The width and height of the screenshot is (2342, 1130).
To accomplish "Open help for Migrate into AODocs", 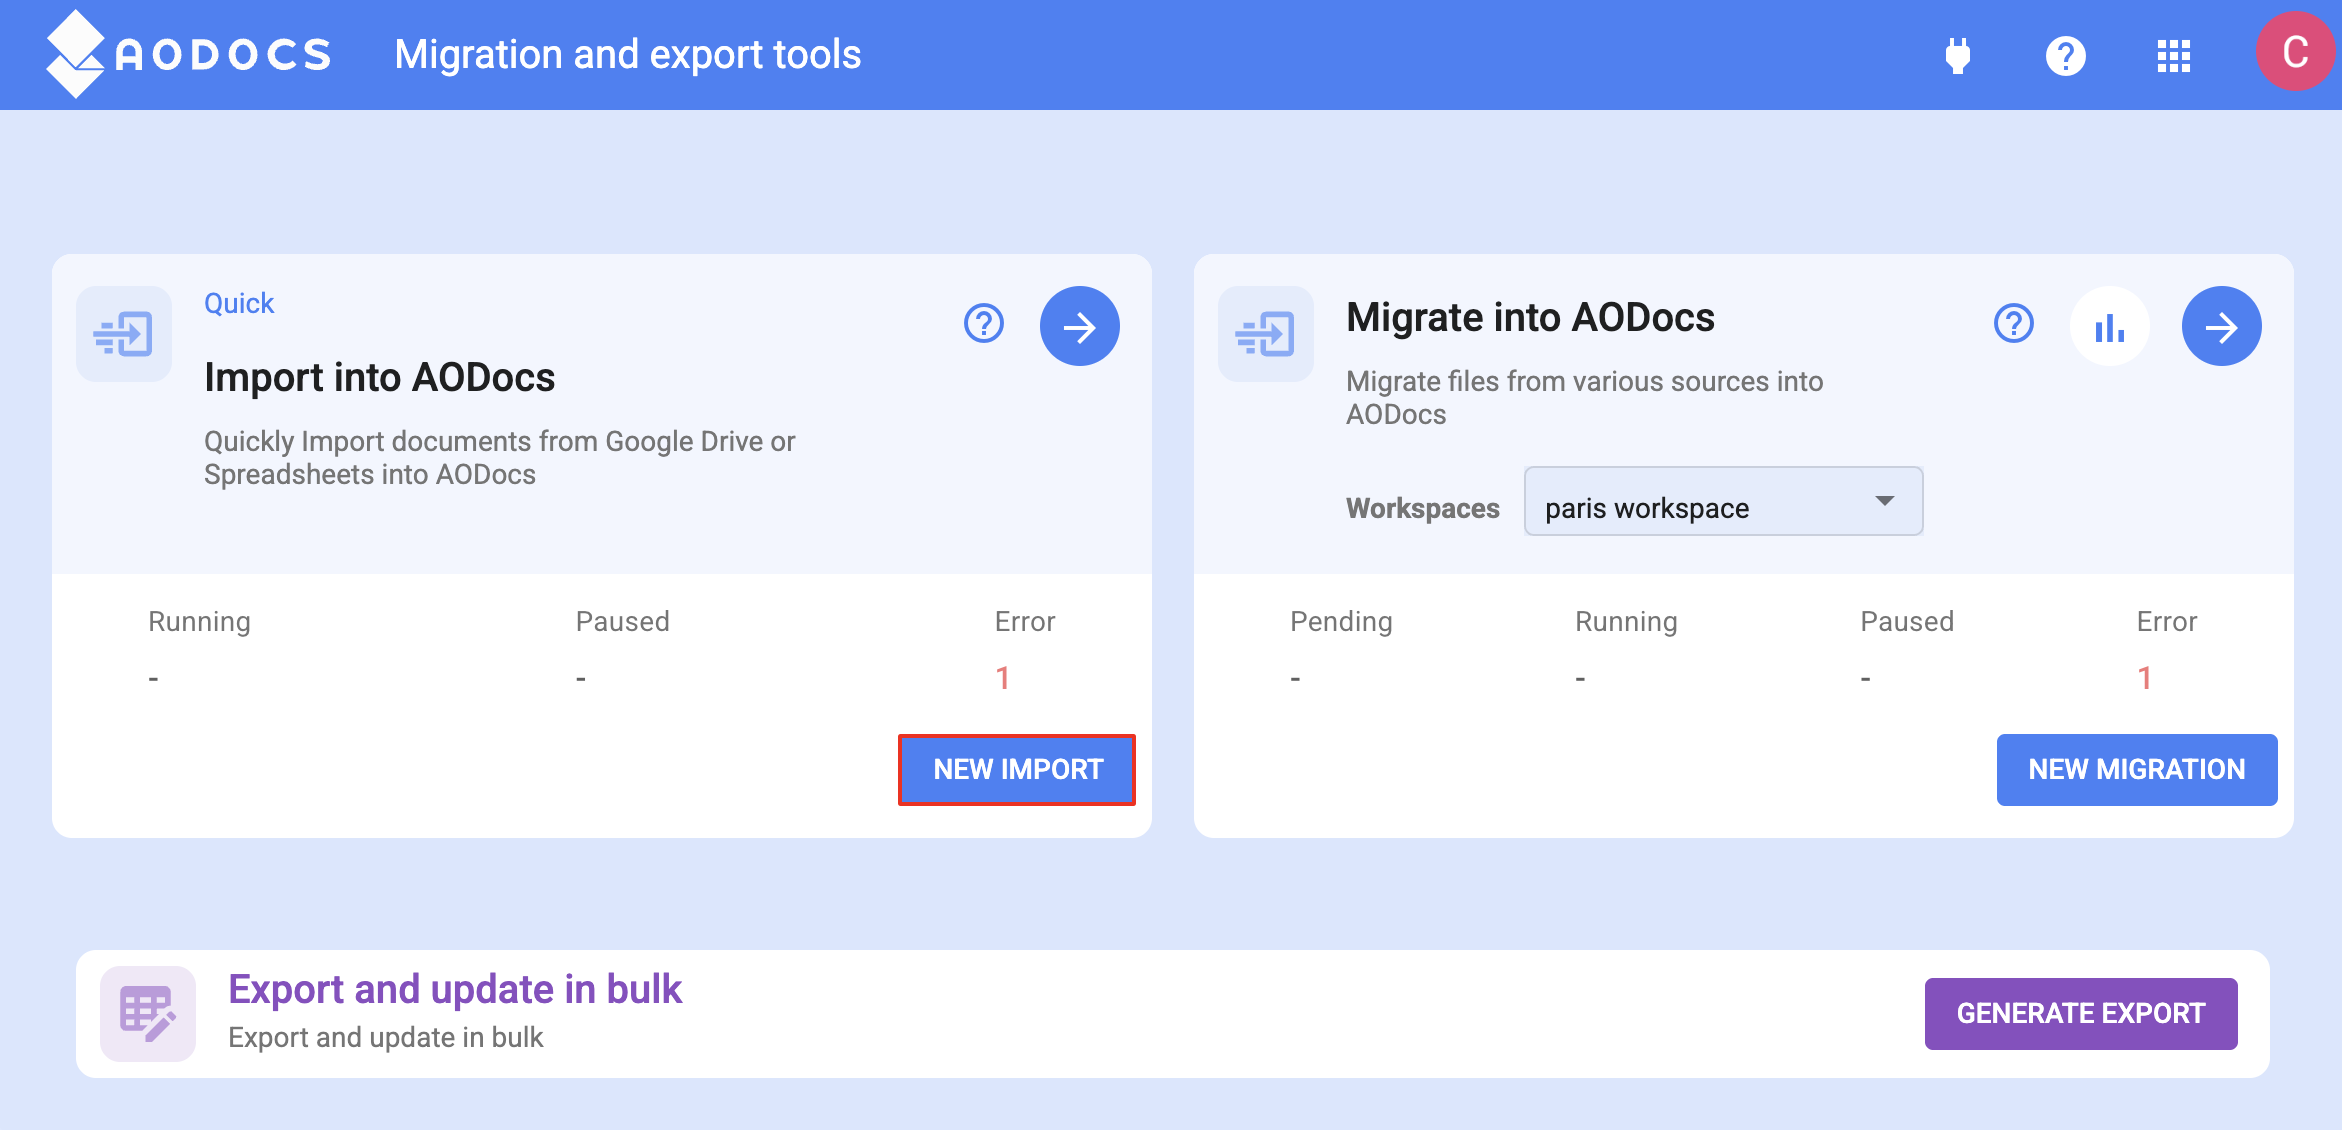I will (x=2014, y=324).
